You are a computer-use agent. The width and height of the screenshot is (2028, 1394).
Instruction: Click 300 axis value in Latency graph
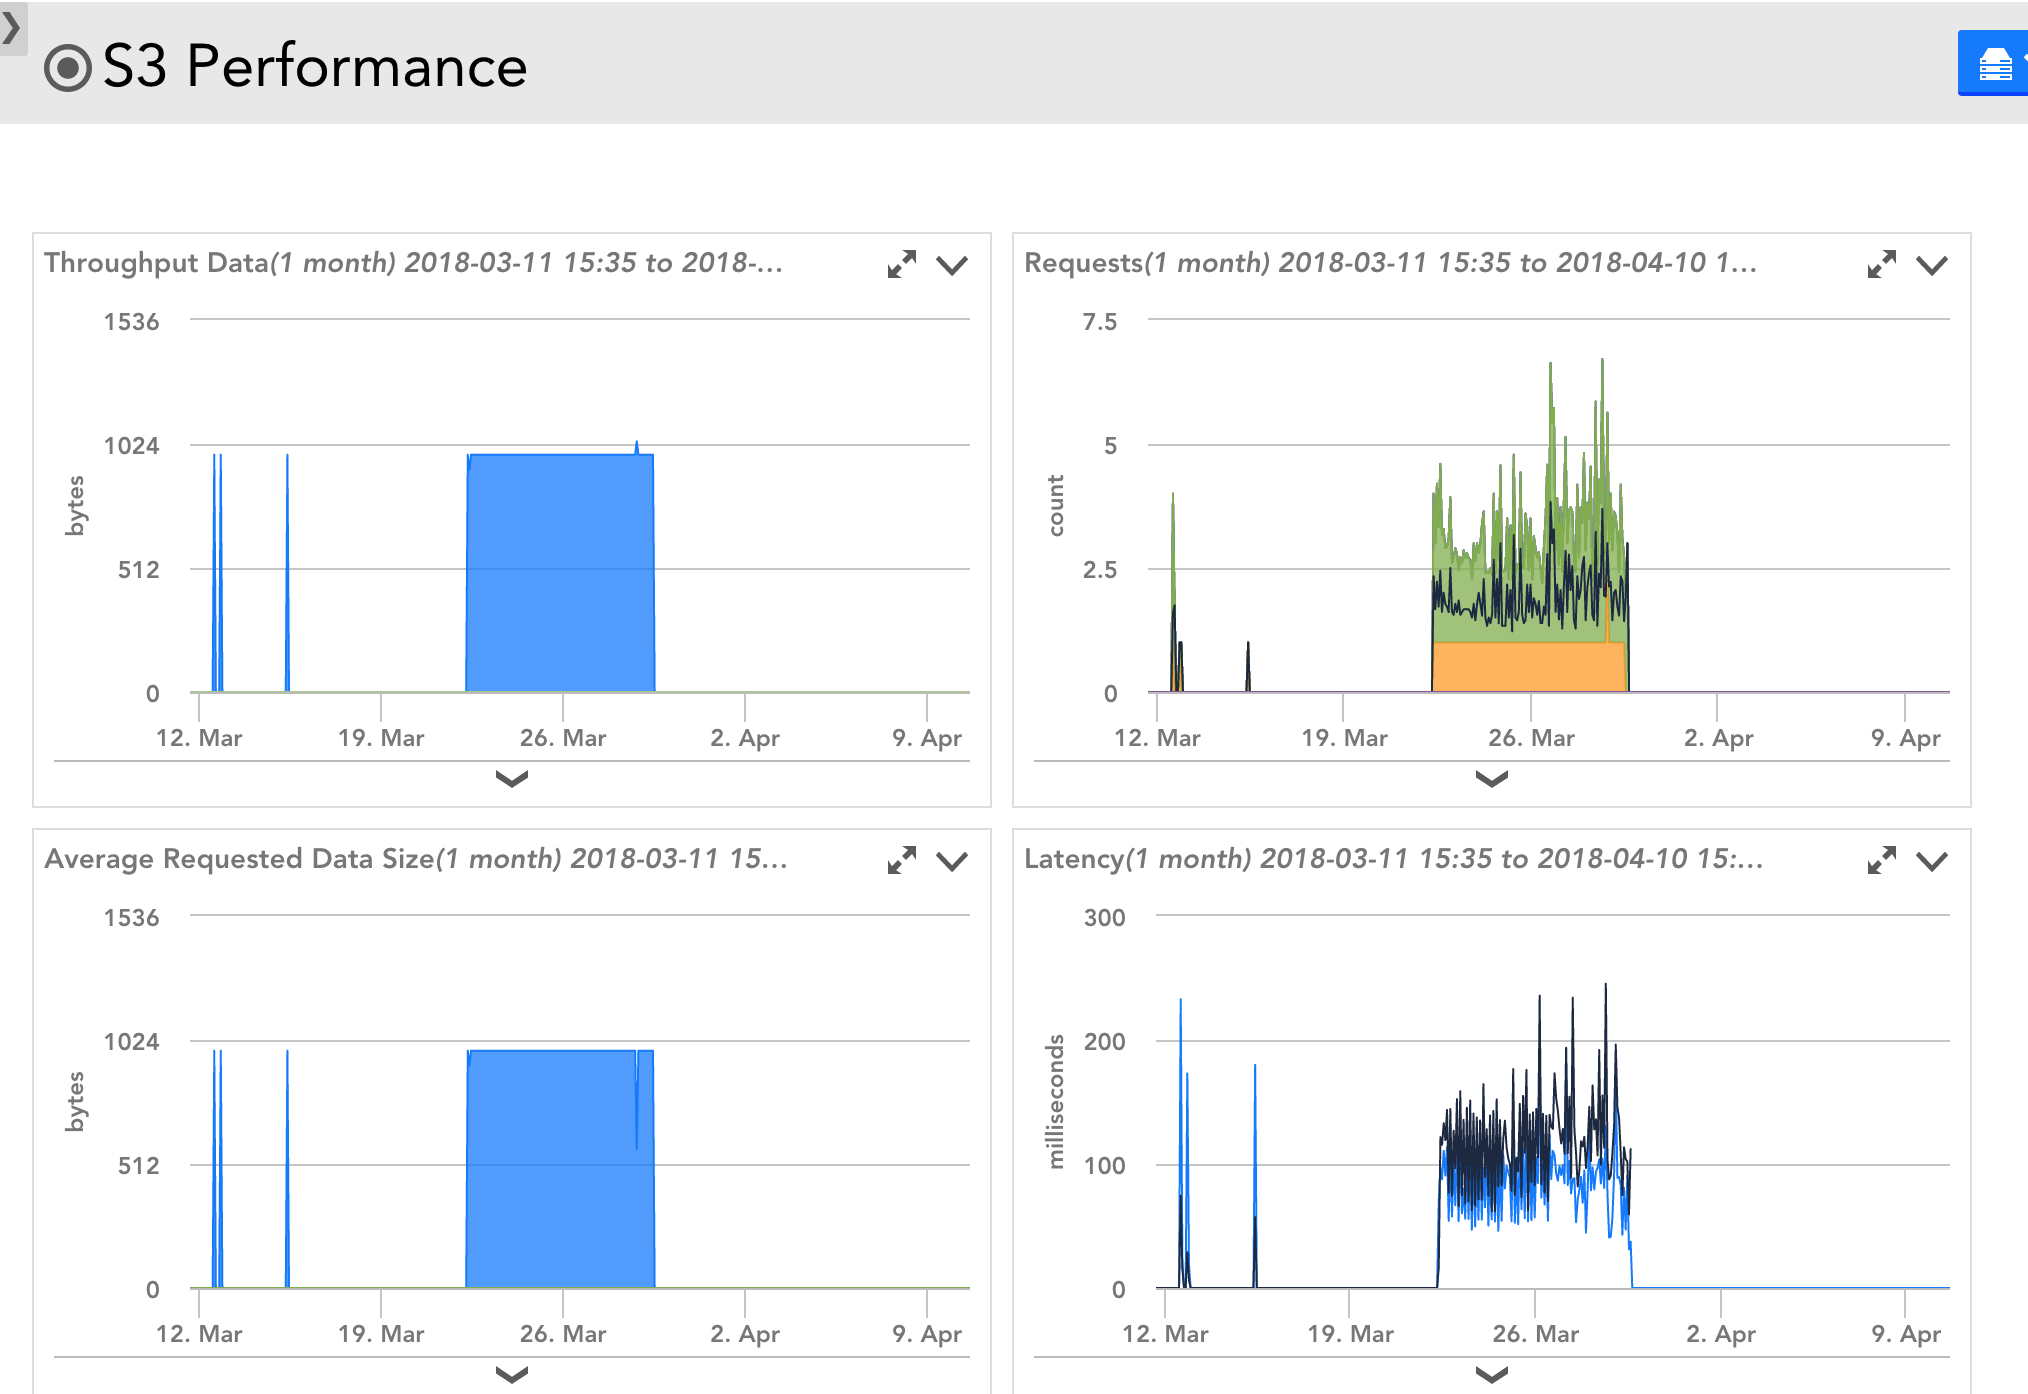pos(1104,918)
